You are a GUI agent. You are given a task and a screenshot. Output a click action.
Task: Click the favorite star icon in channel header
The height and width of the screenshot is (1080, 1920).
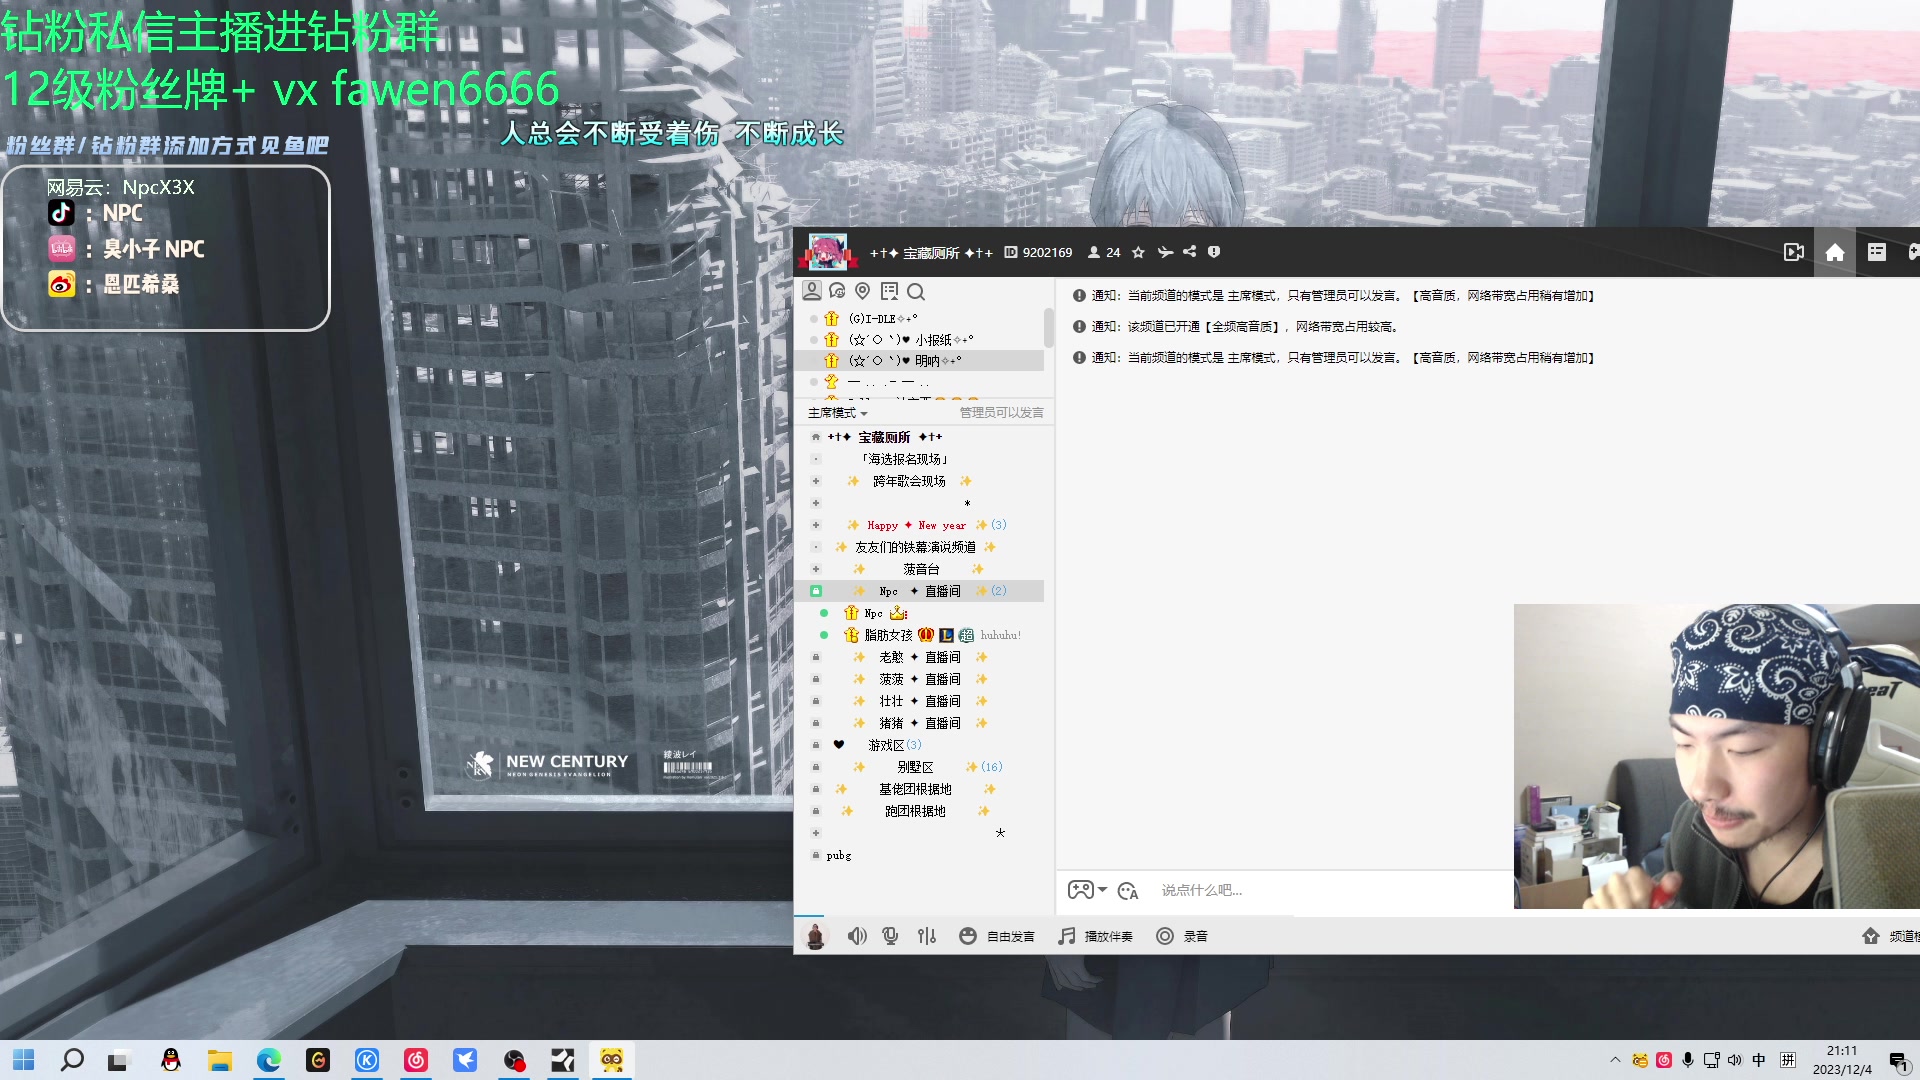tap(1138, 253)
